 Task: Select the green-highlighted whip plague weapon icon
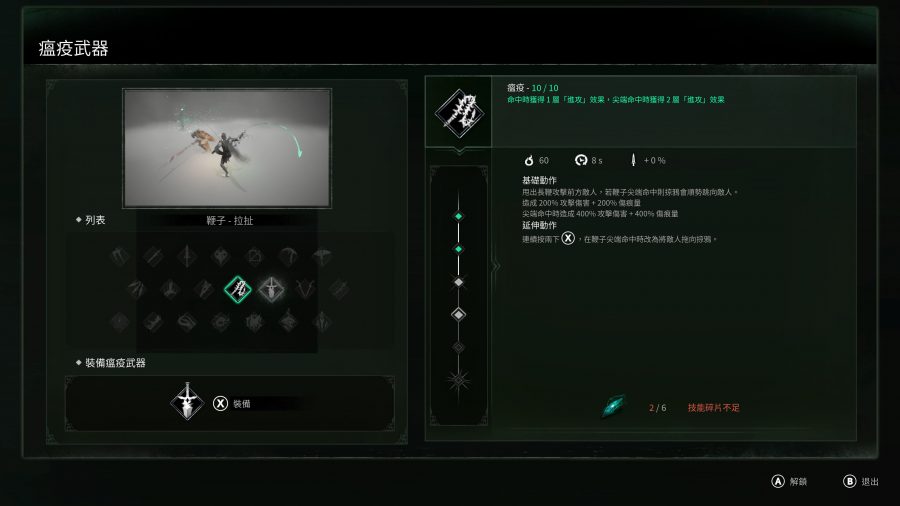238,289
